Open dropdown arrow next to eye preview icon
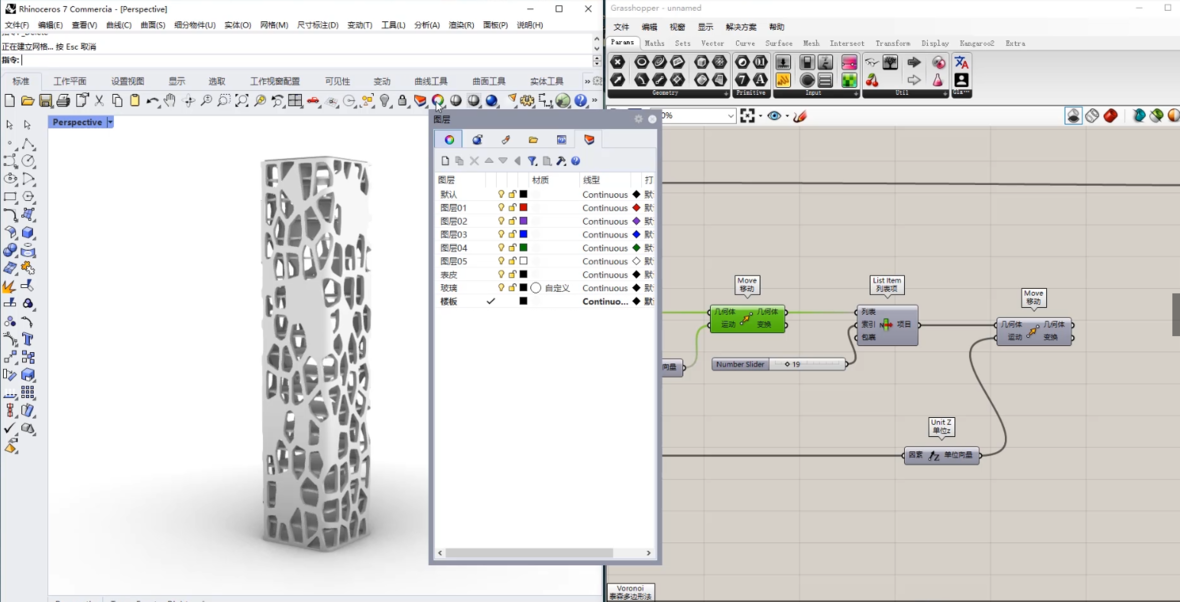 click(x=787, y=116)
